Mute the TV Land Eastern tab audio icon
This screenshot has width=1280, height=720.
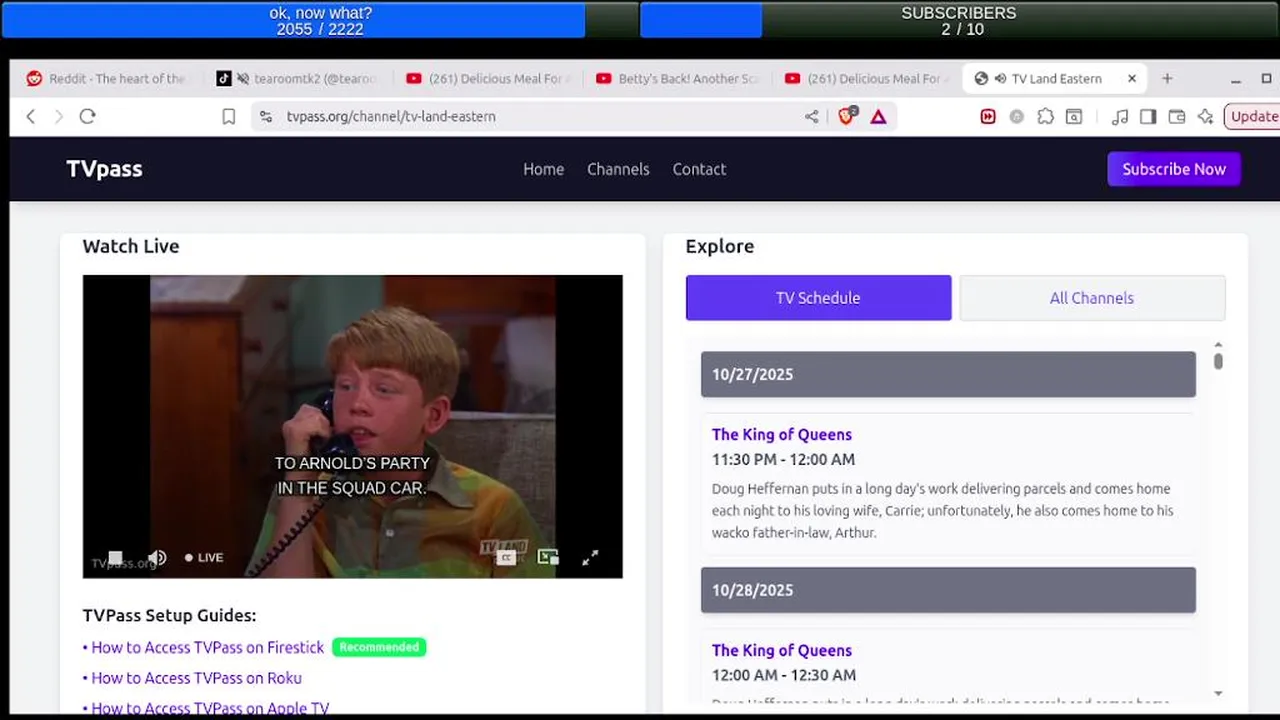(x=1000, y=78)
